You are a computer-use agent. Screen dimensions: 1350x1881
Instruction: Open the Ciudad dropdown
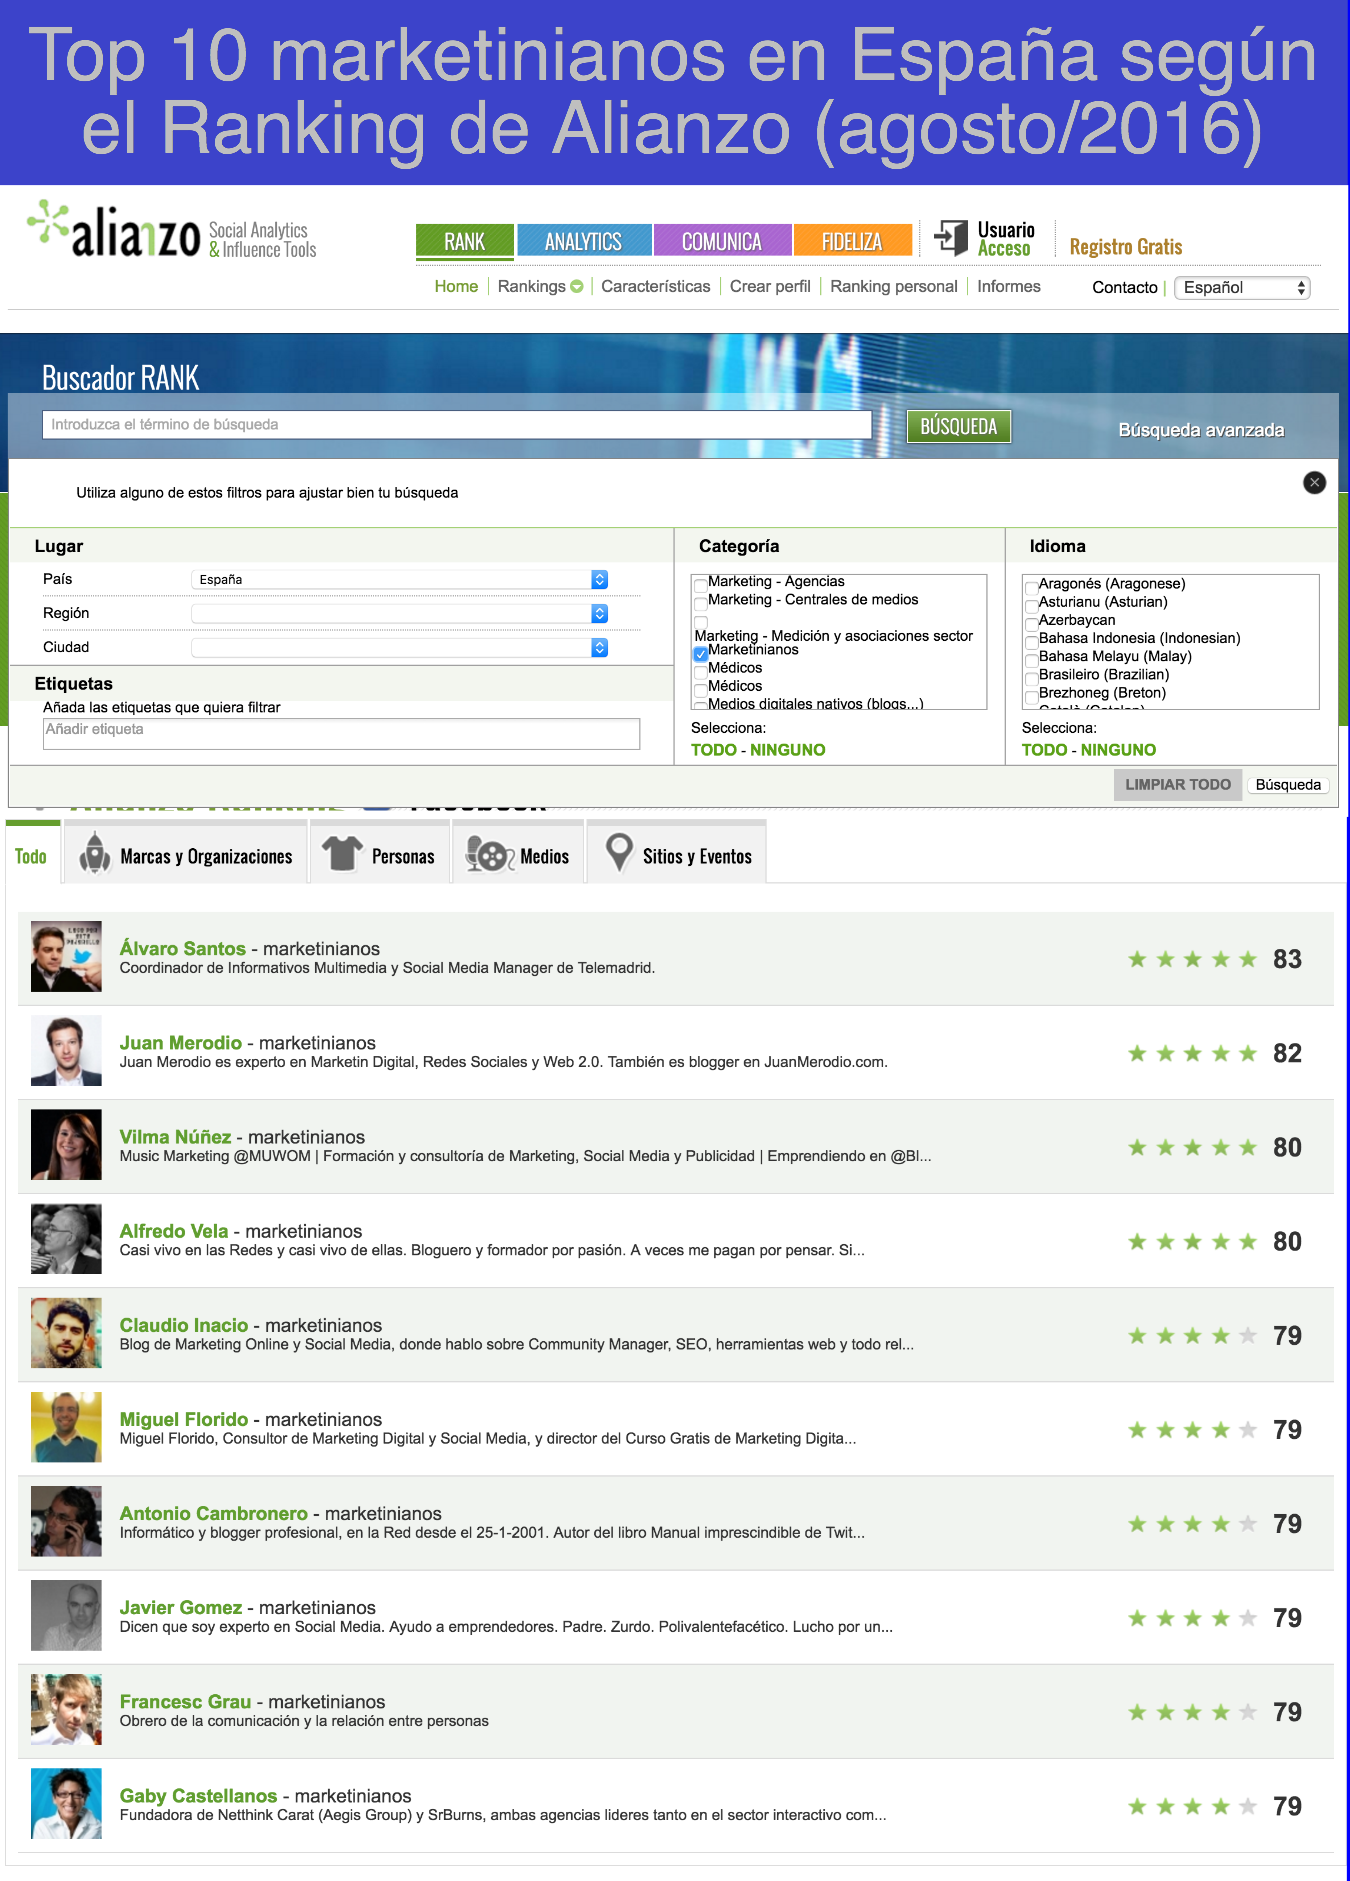[399, 647]
